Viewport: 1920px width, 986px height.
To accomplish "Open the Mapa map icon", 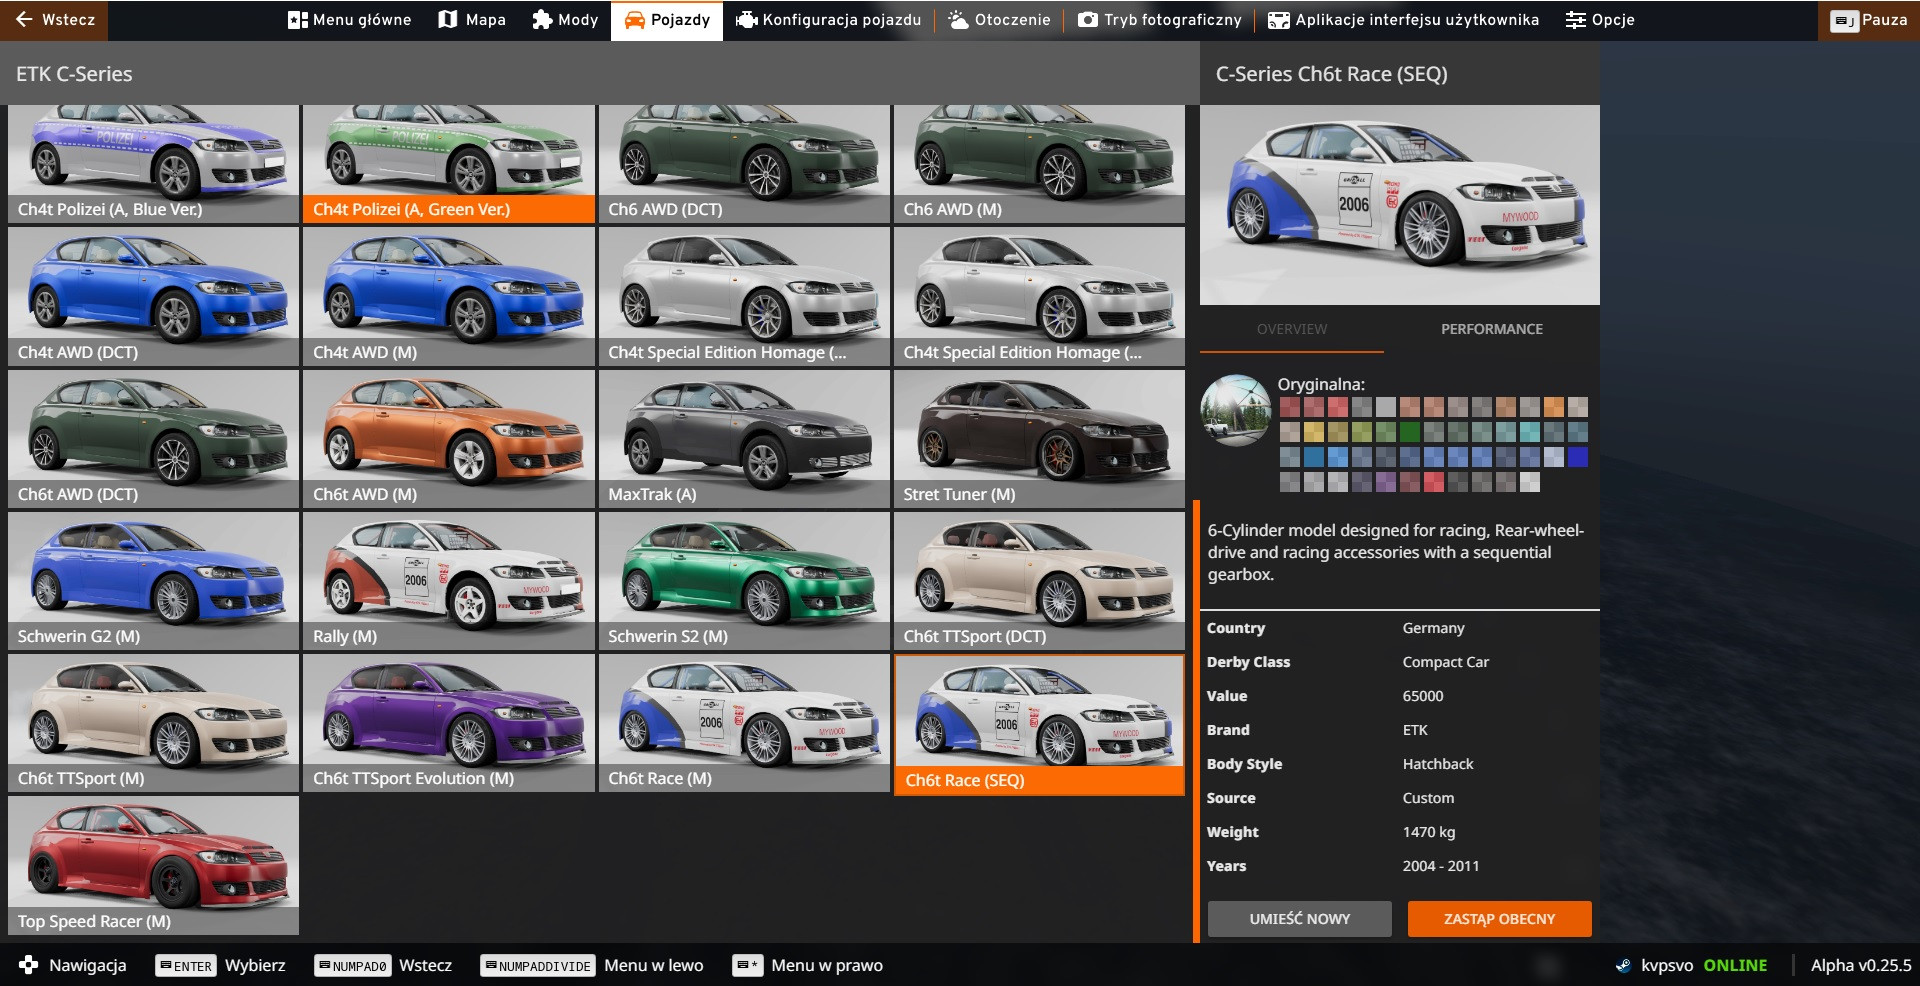I will pyautogui.click(x=448, y=20).
